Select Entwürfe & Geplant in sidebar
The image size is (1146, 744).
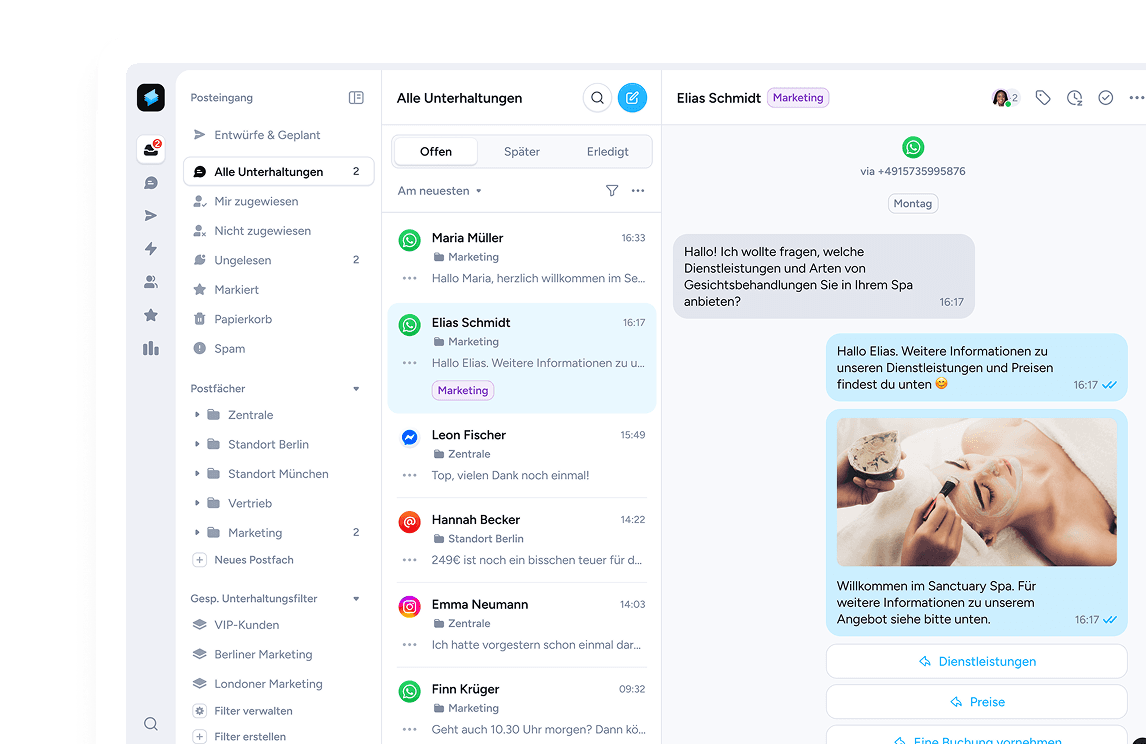(x=267, y=135)
